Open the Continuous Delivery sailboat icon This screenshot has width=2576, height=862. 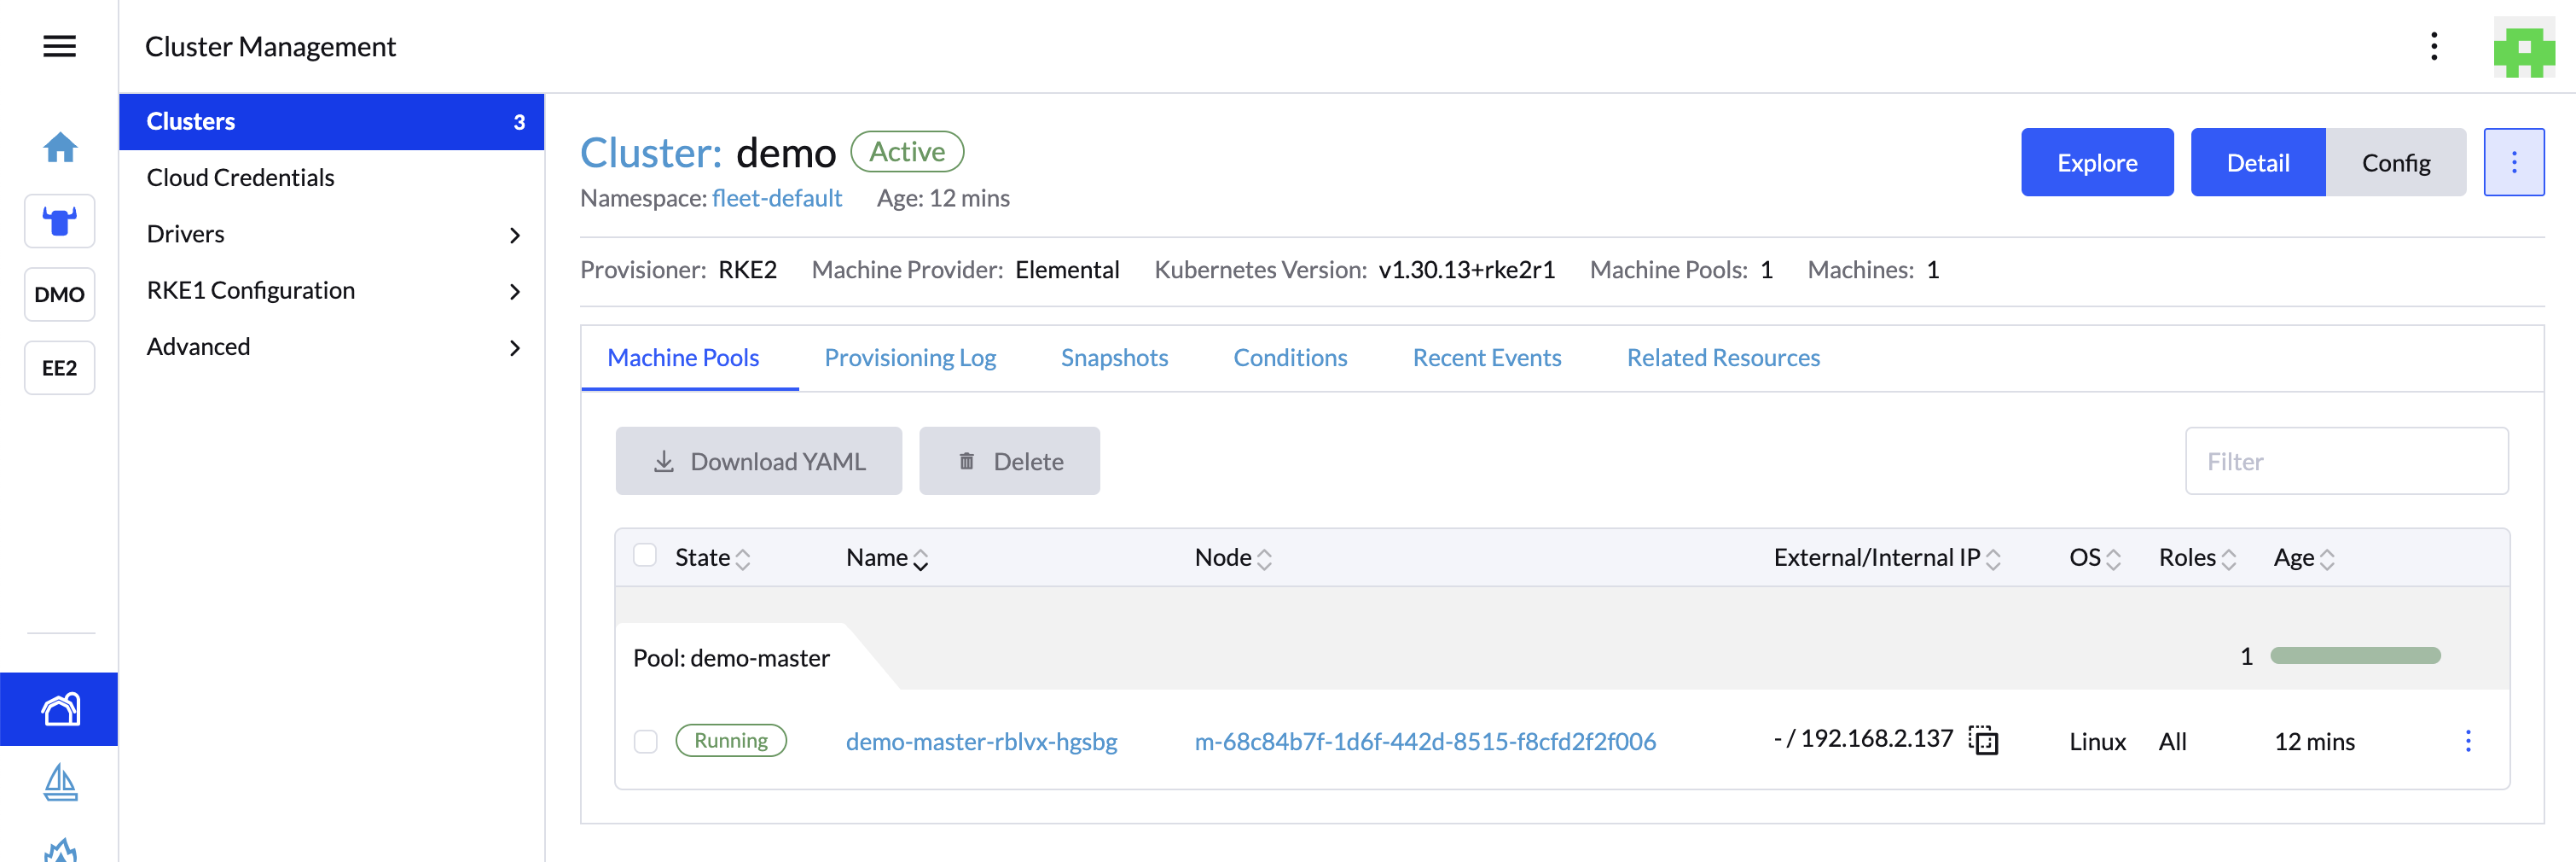point(60,782)
